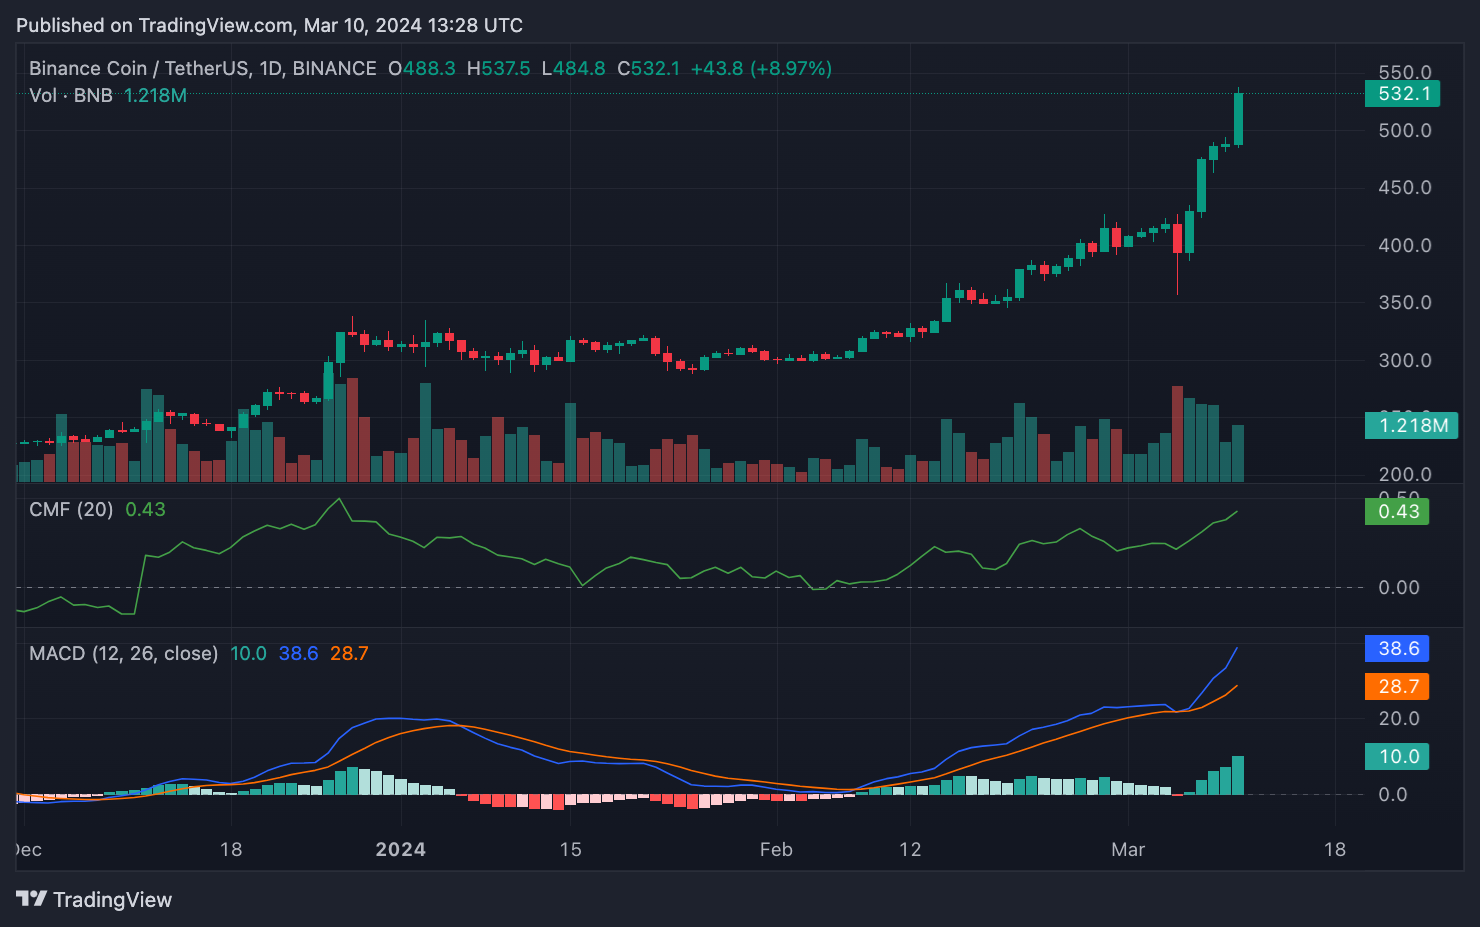
Task: Click the 500.0 price axis label
Action: (x=1405, y=130)
